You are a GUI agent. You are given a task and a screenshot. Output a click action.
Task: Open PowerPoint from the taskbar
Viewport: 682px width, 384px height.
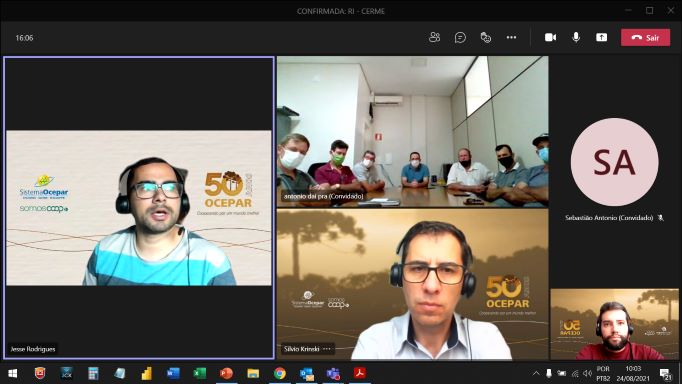point(226,373)
